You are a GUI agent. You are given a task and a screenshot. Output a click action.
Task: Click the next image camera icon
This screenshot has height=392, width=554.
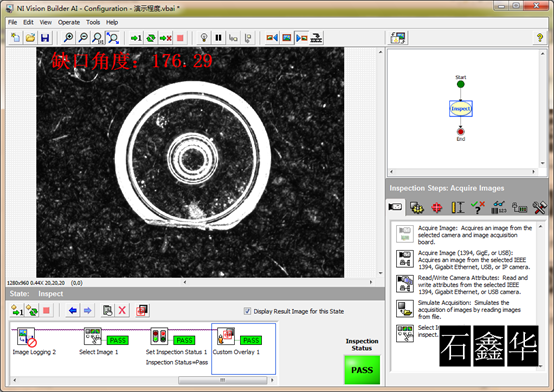click(301, 38)
